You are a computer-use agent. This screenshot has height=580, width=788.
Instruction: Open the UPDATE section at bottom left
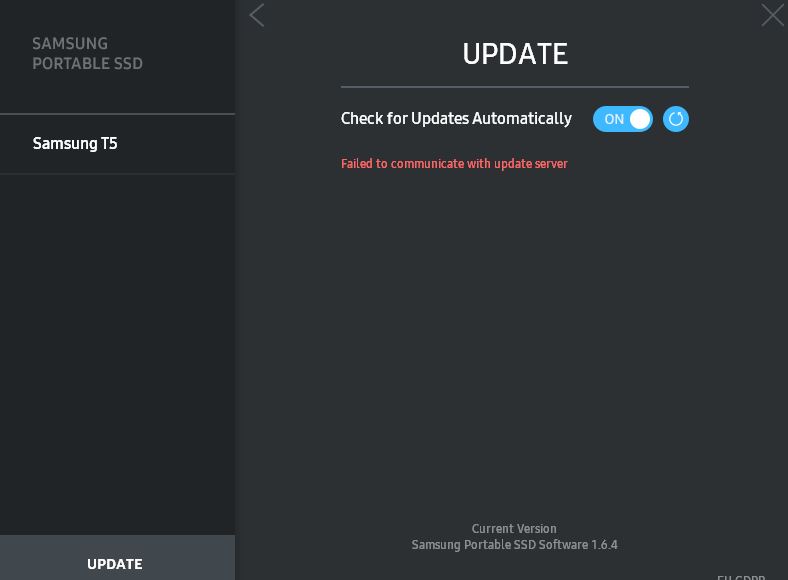(x=115, y=563)
